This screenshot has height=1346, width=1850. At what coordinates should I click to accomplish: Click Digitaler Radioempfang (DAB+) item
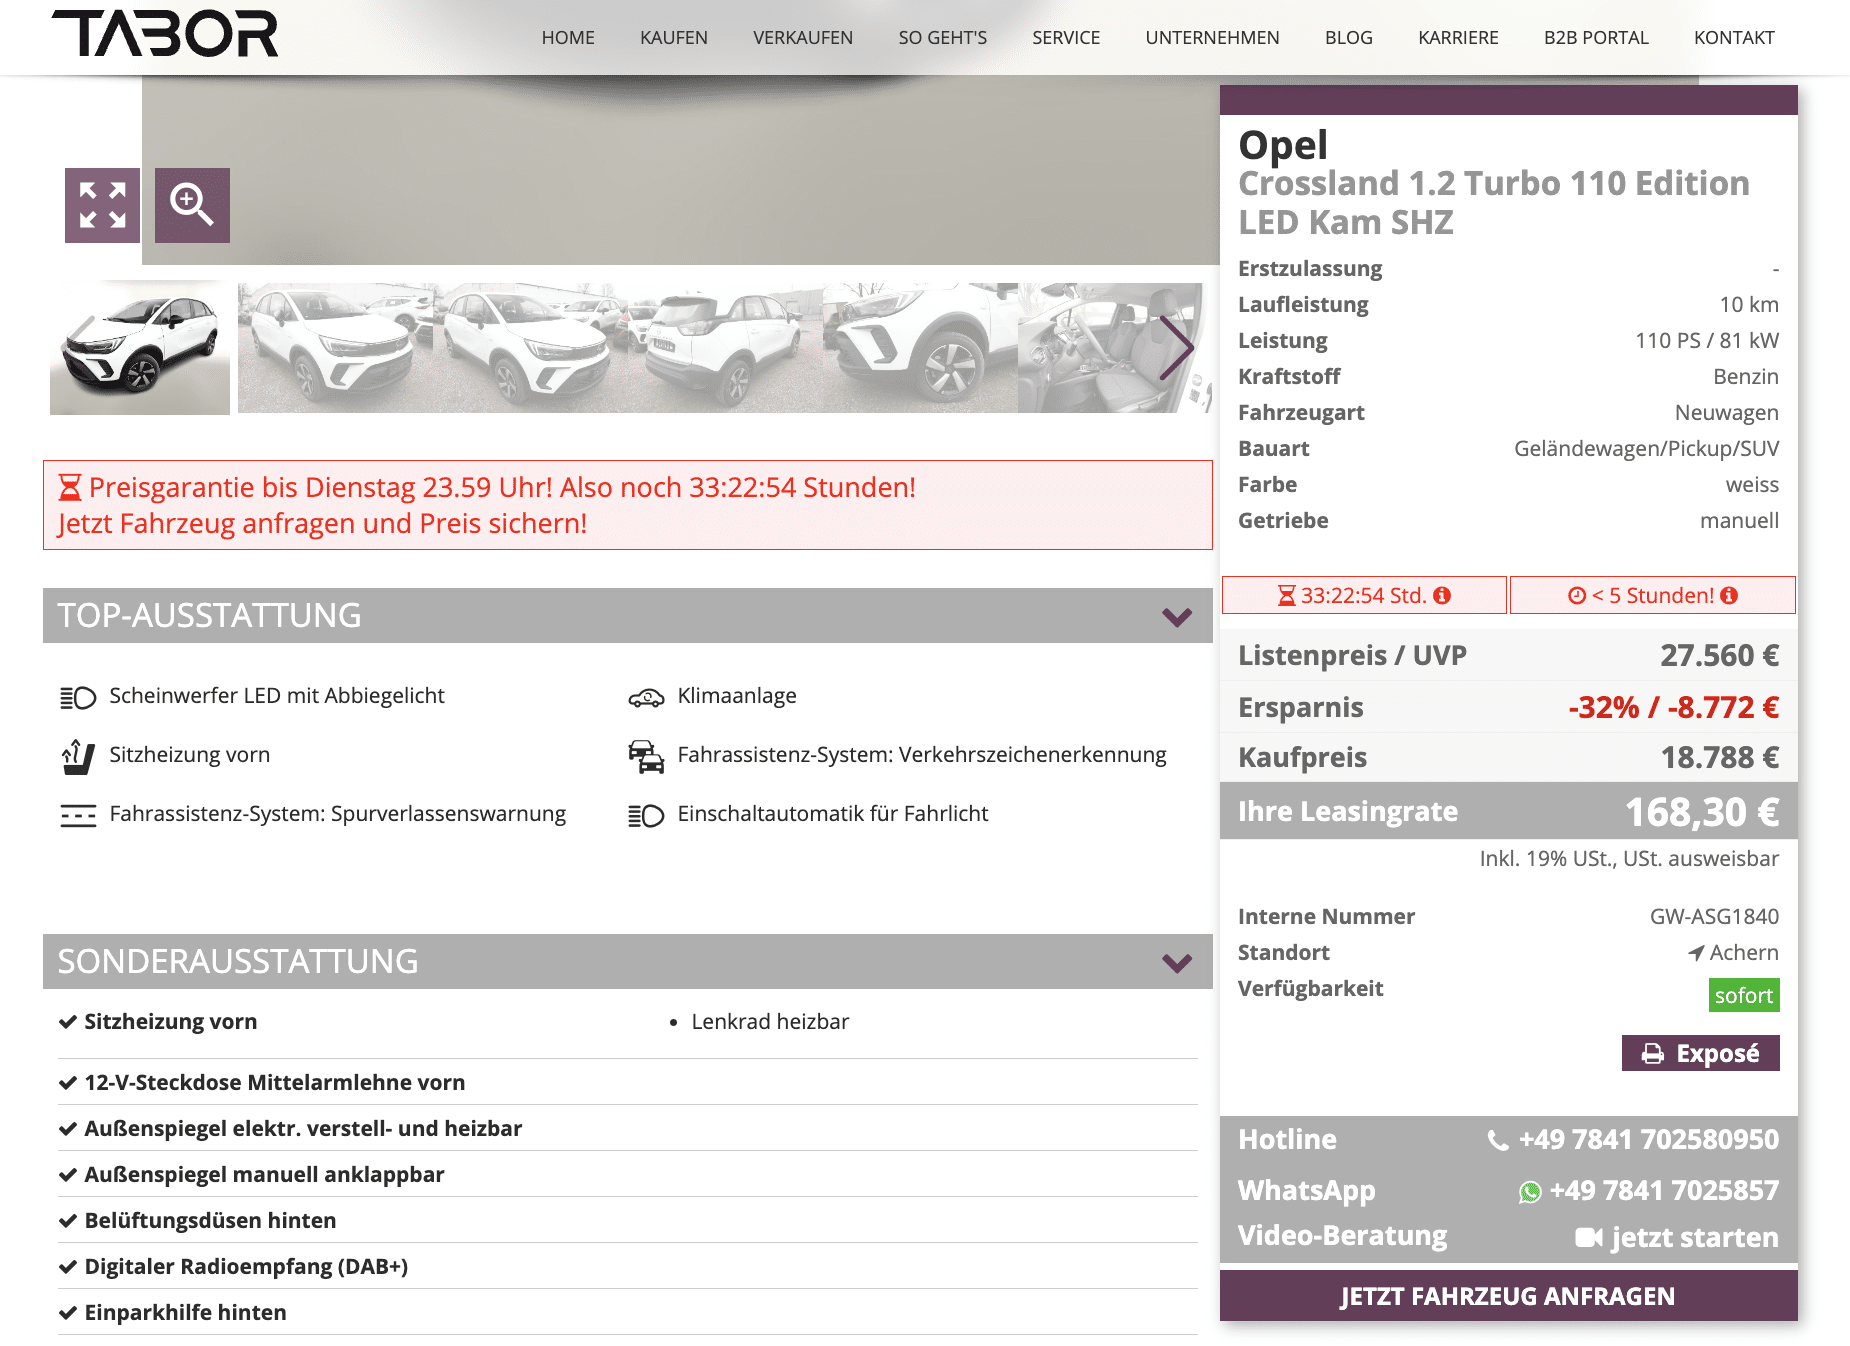coord(246,1267)
